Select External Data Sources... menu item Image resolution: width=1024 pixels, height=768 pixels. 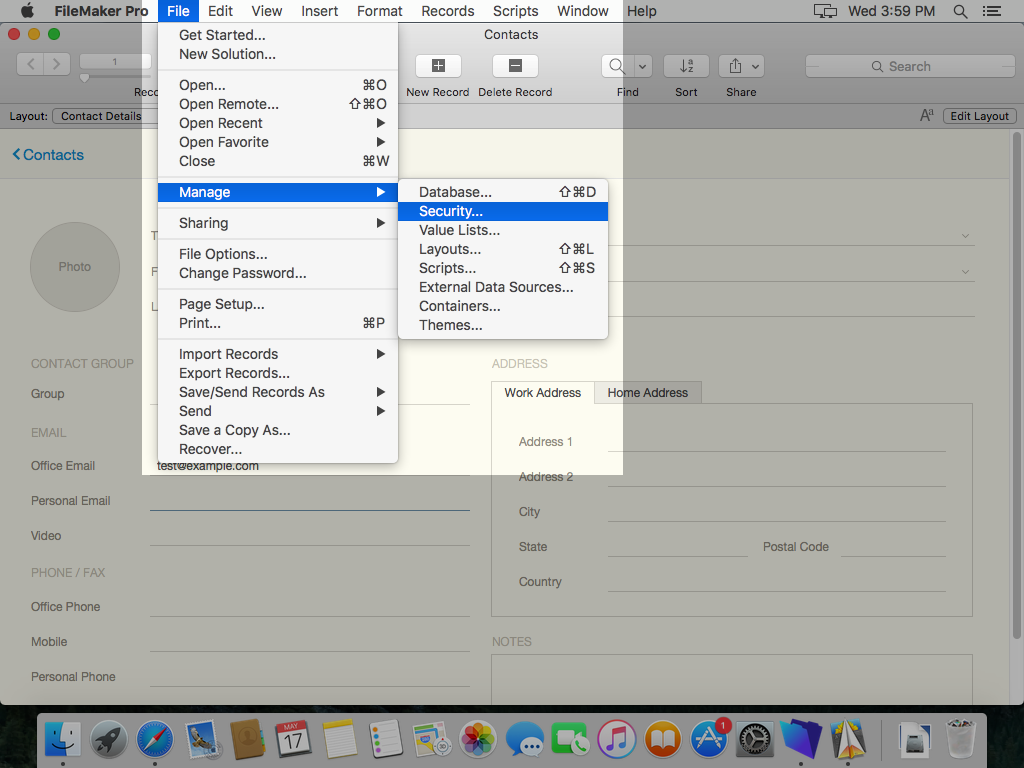coord(503,287)
